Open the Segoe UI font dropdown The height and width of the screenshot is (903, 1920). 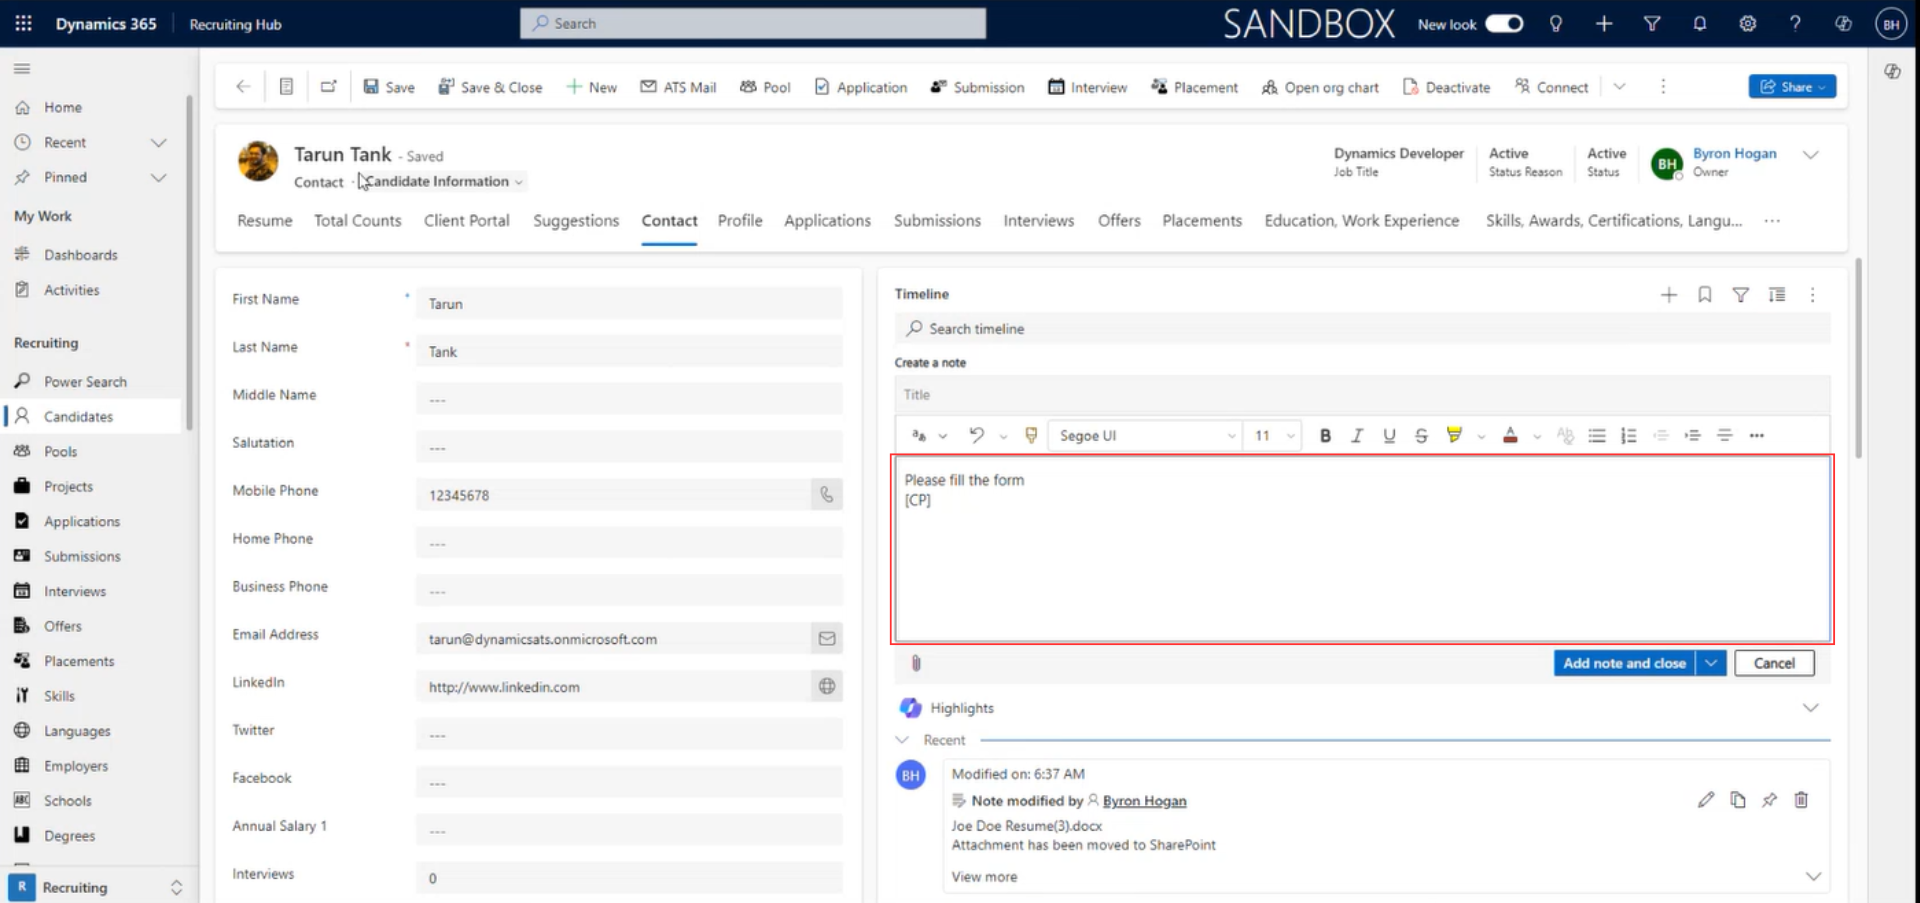point(1145,435)
